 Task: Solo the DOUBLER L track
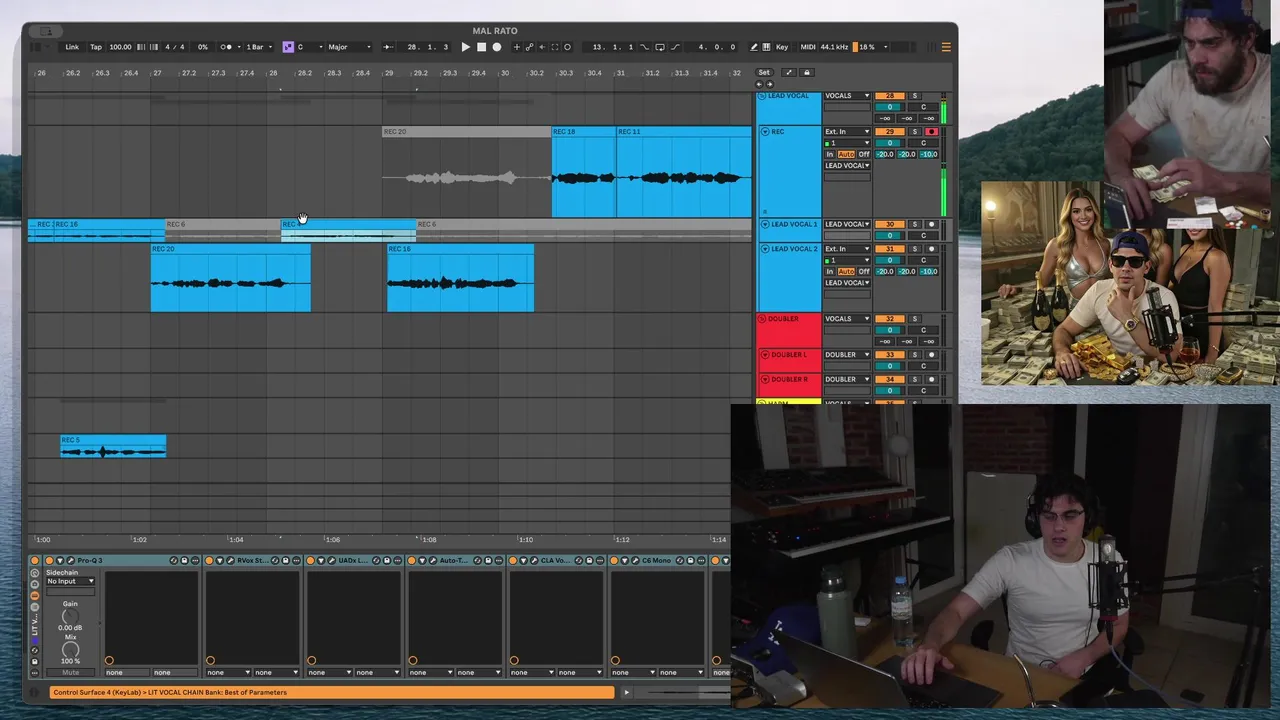pyautogui.click(x=914, y=355)
